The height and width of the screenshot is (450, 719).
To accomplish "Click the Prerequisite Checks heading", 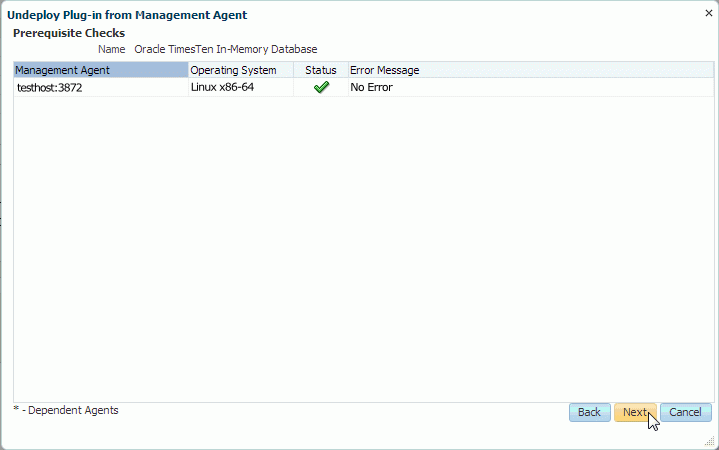I will (x=68, y=33).
